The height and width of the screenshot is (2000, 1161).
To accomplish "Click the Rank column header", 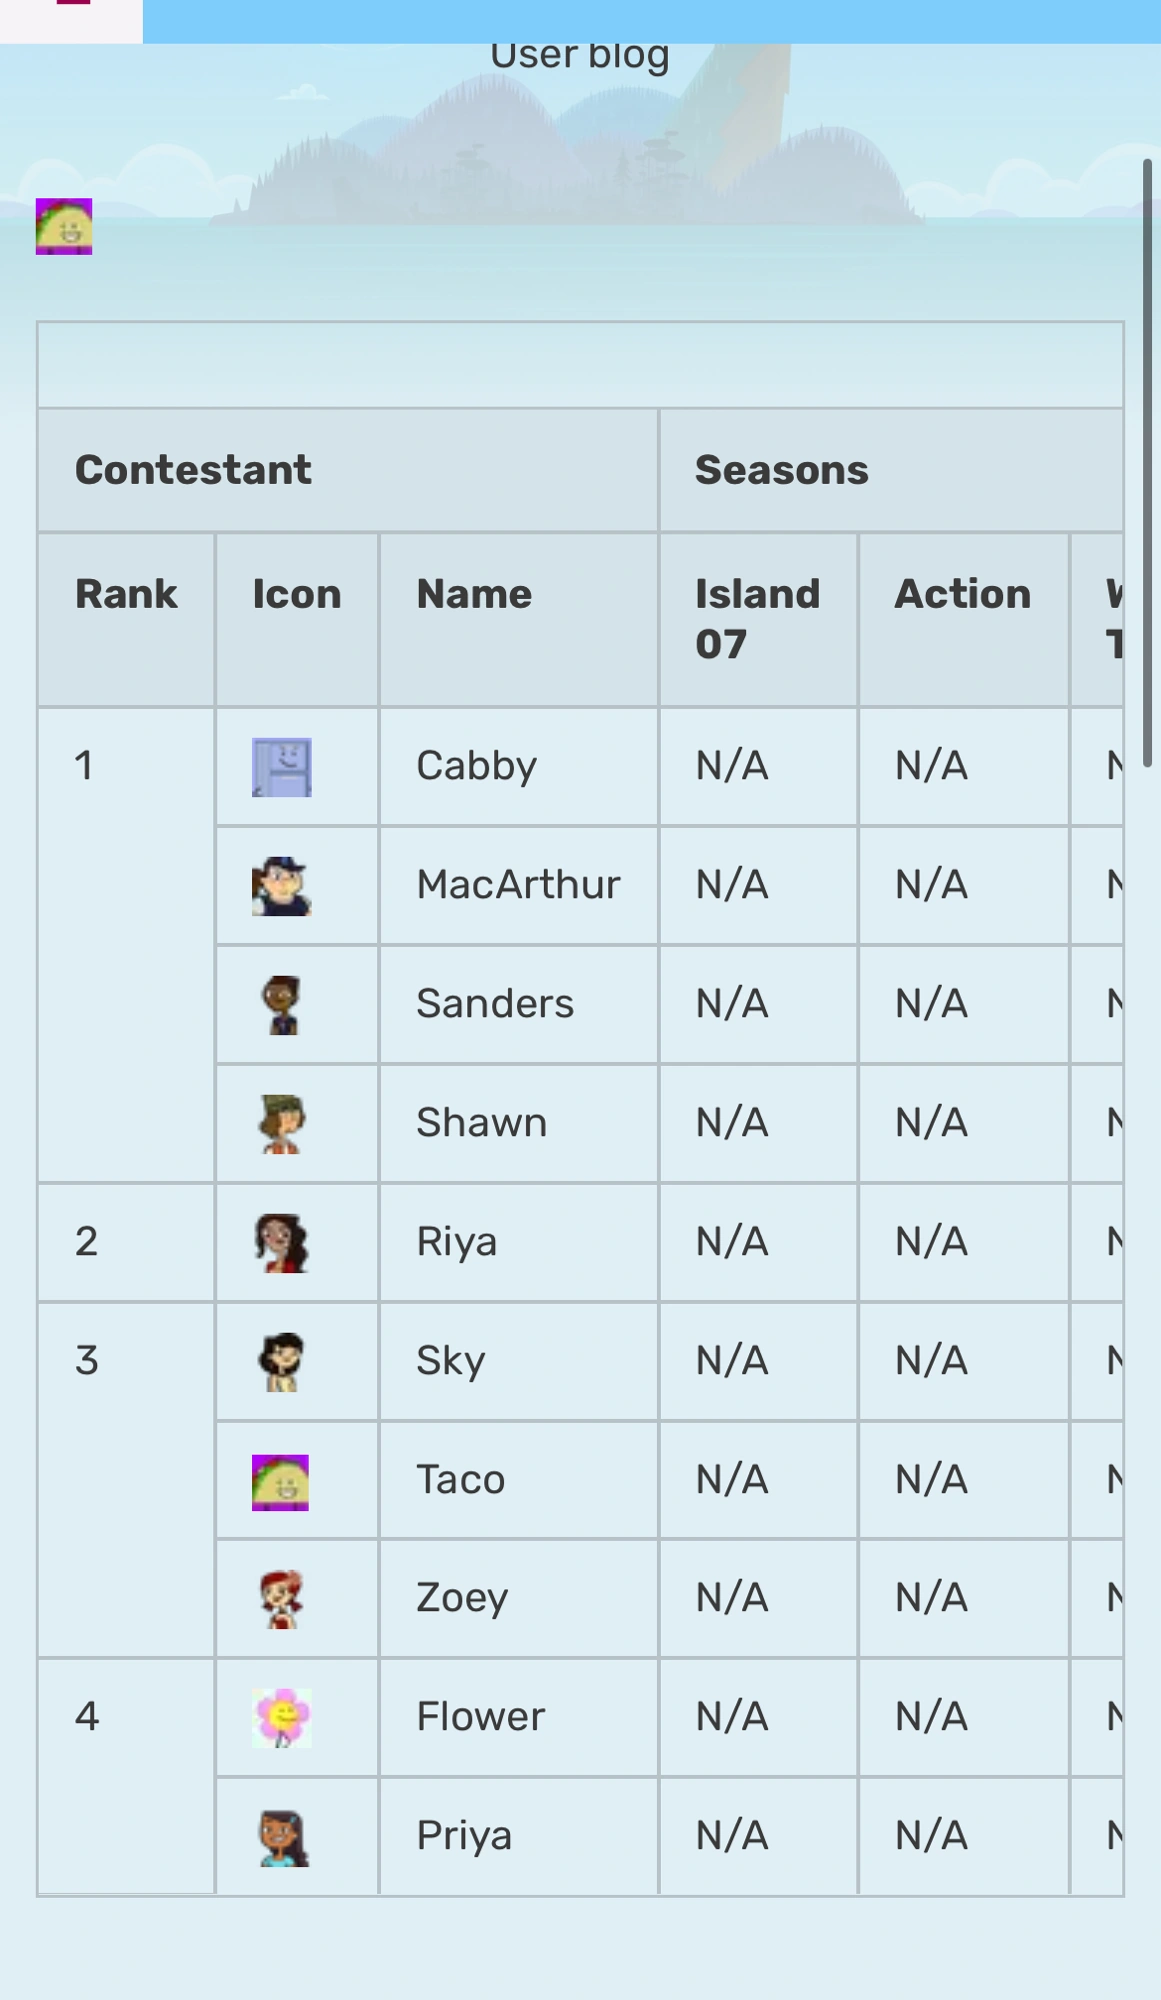I will click(126, 594).
